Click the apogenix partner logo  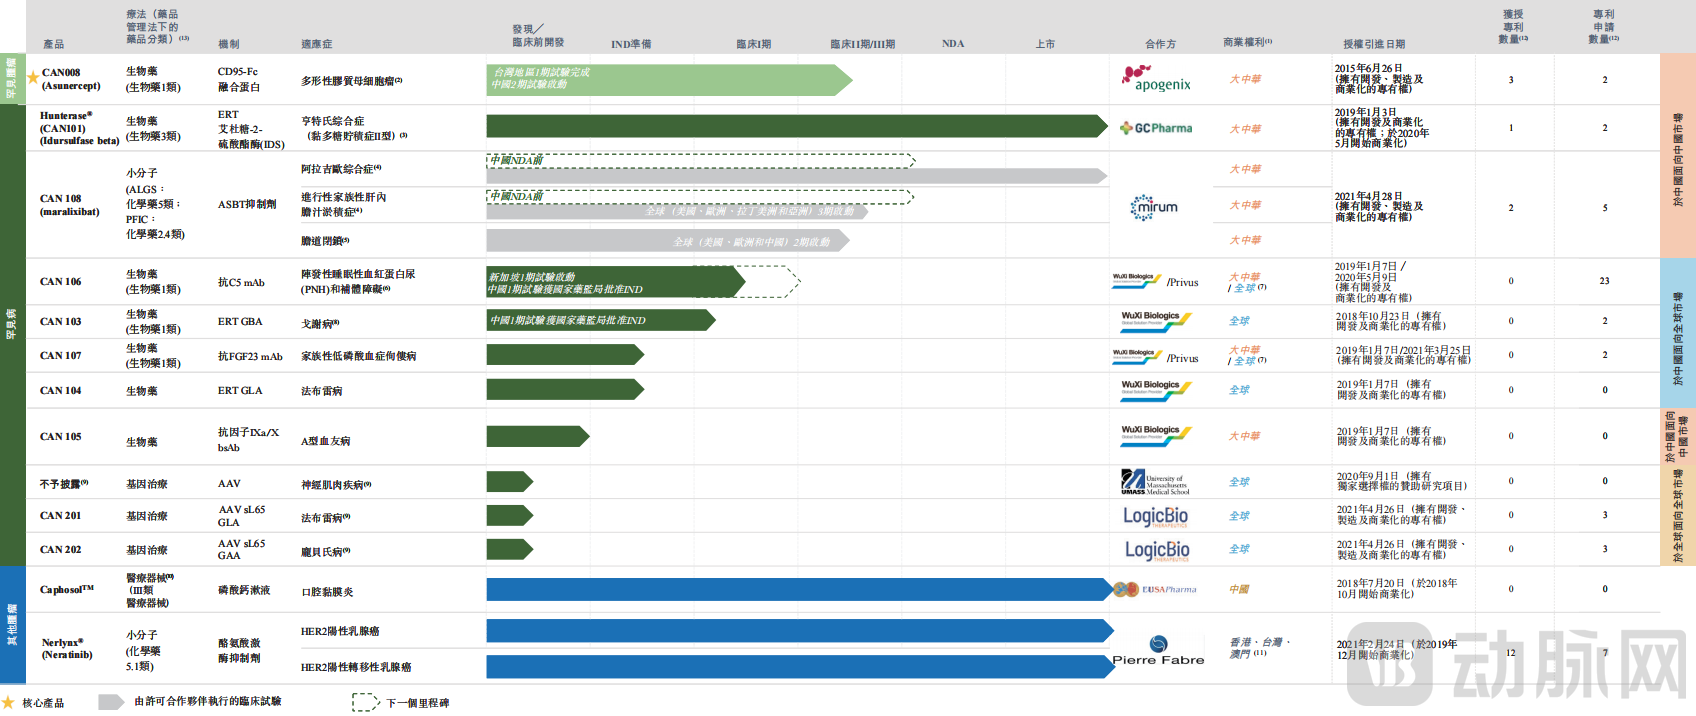coord(1156,79)
